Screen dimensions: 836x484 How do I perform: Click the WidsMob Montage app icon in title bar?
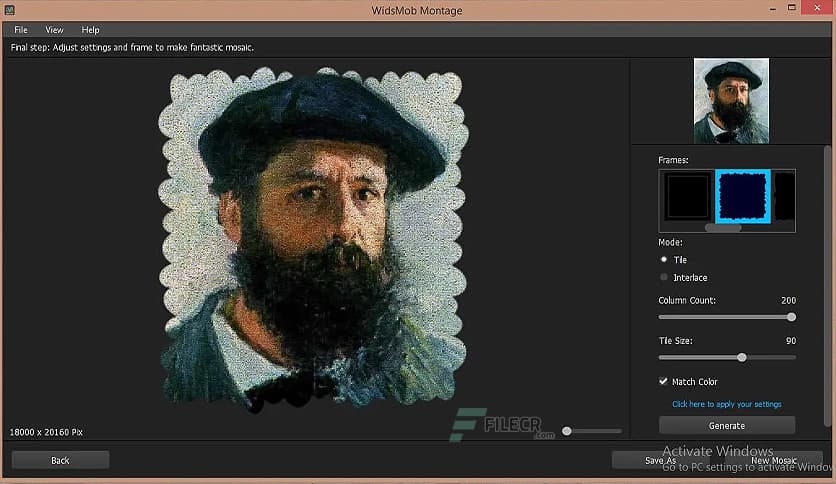(x=8, y=10)
